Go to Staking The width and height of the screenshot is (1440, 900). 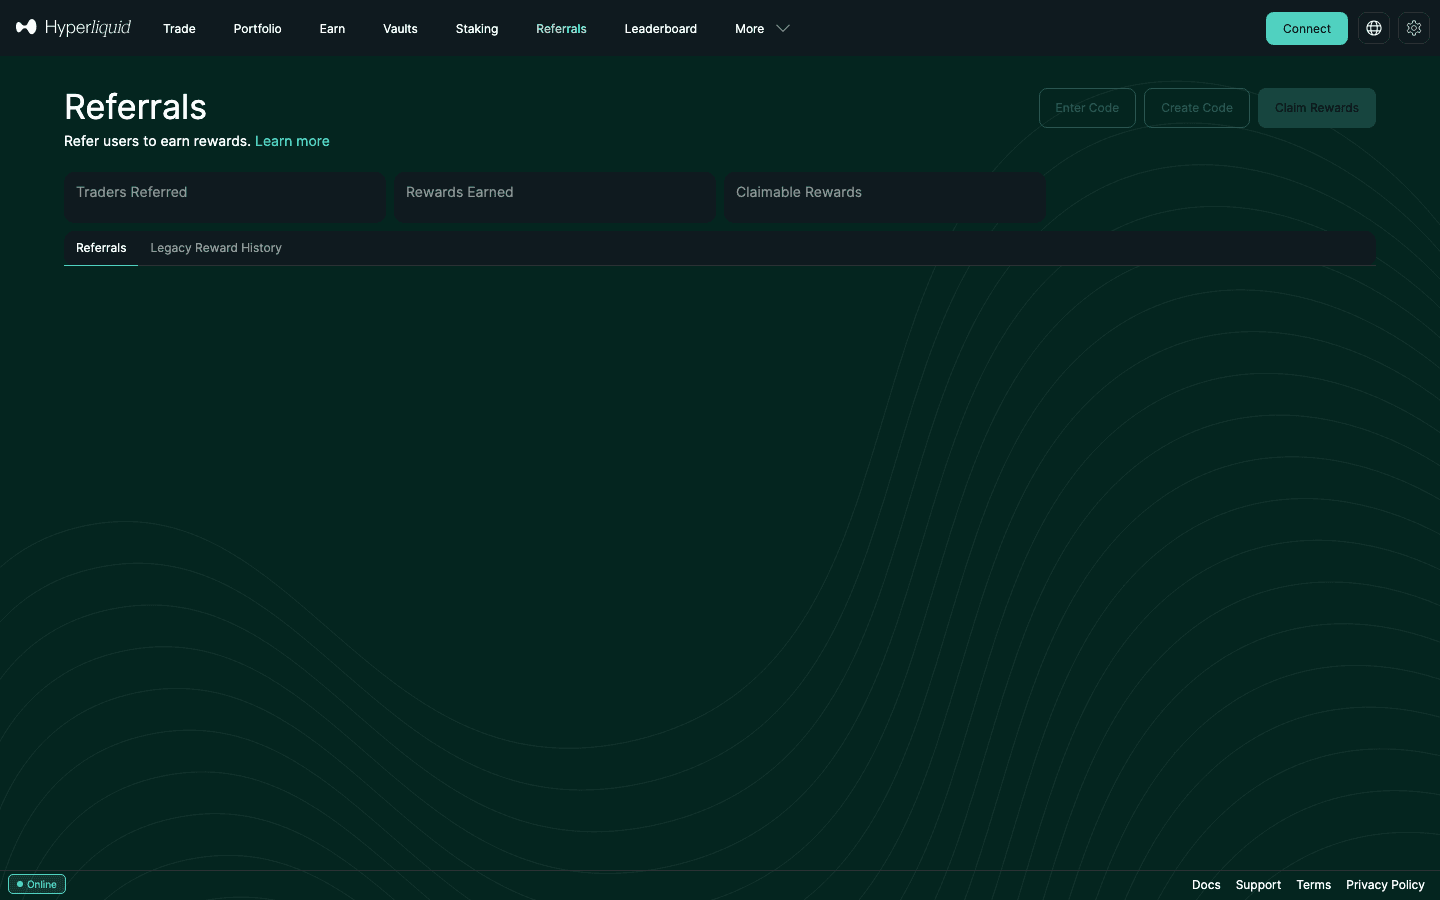coord(477,28)
